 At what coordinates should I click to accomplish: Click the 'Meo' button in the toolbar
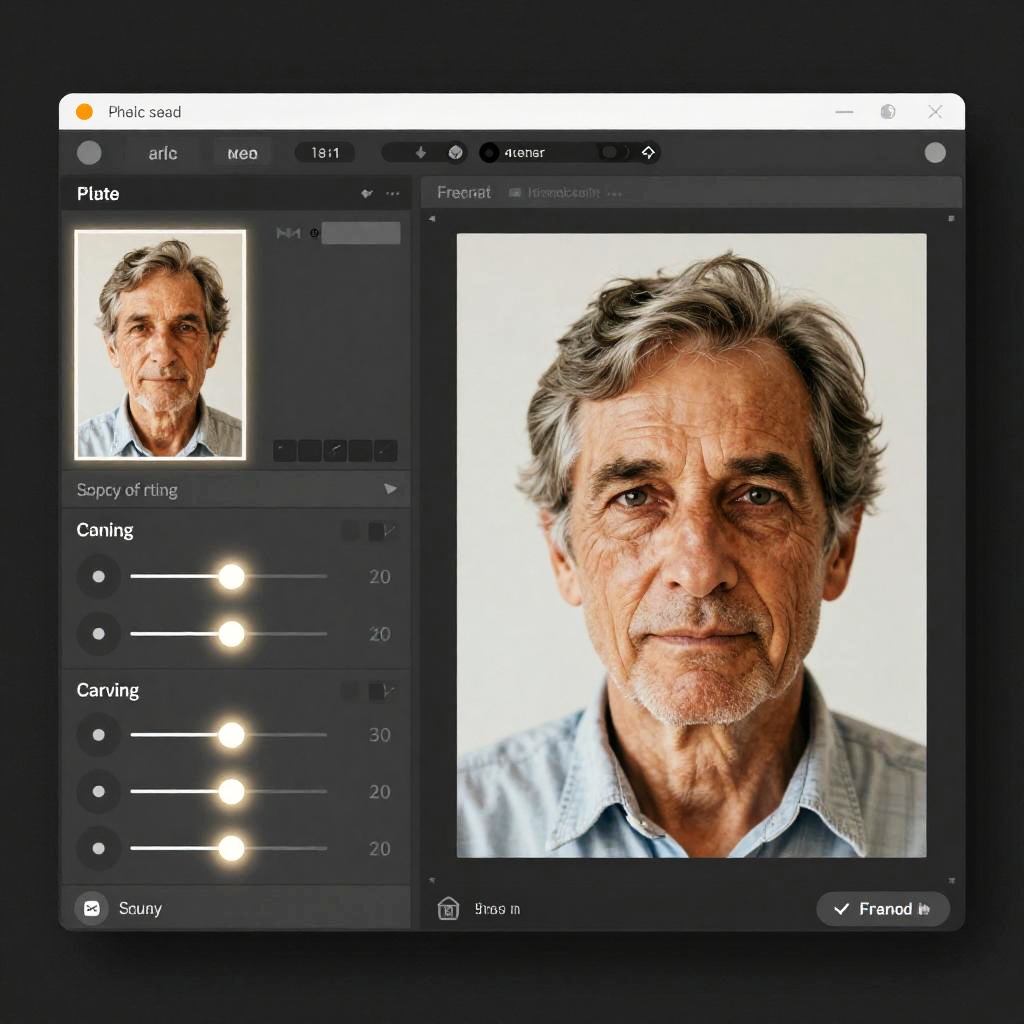coord(242,153)
